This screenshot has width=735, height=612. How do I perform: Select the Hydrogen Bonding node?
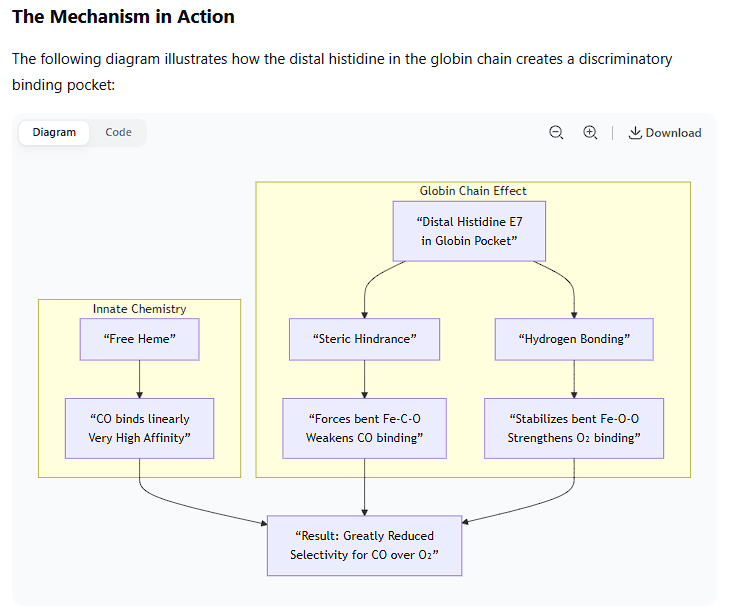point(574,339)
